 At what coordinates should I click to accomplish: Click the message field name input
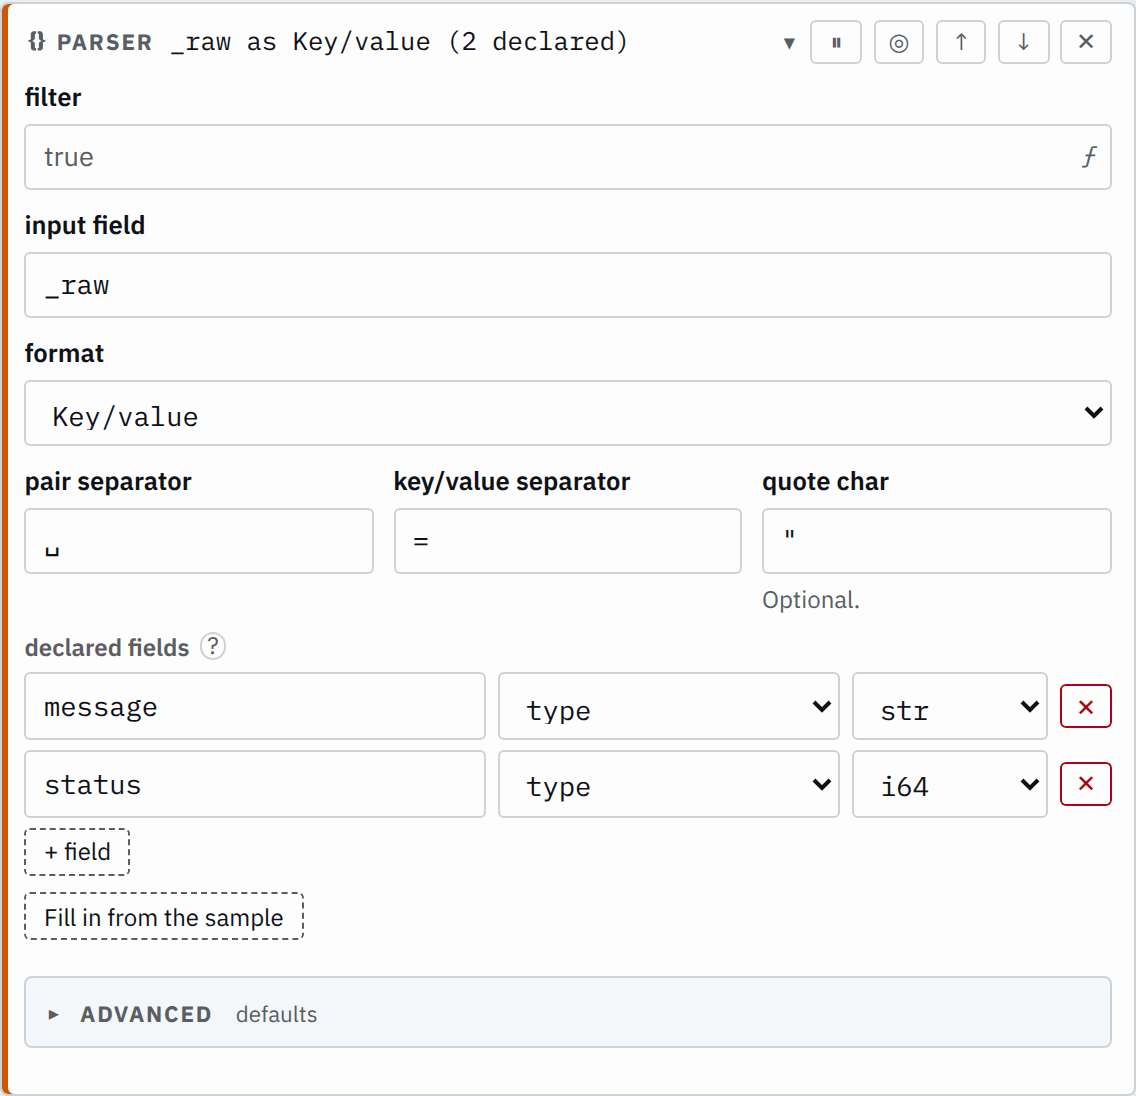pyautogui.click(x=255, y=706)
